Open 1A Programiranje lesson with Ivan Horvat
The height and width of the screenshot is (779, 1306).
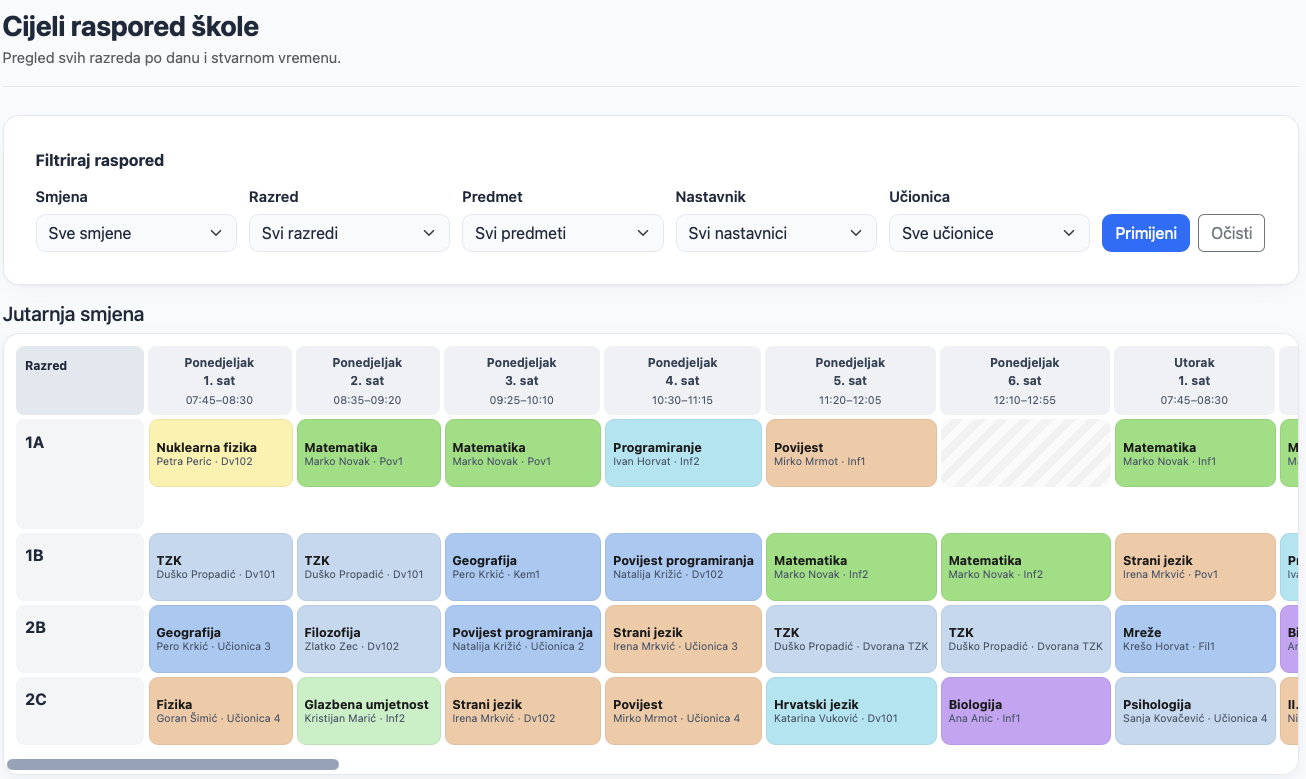[x=683, y=453]
